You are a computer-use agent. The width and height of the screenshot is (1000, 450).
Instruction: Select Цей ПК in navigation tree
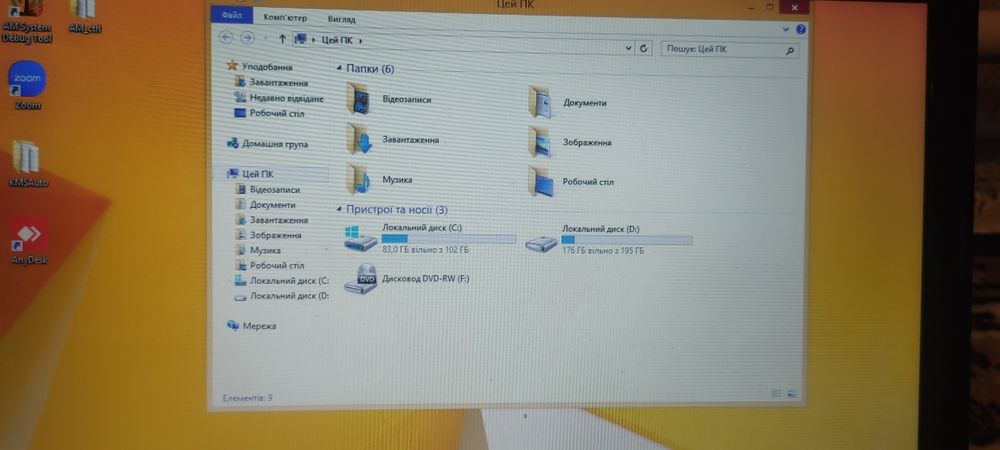tap(251, 174)
